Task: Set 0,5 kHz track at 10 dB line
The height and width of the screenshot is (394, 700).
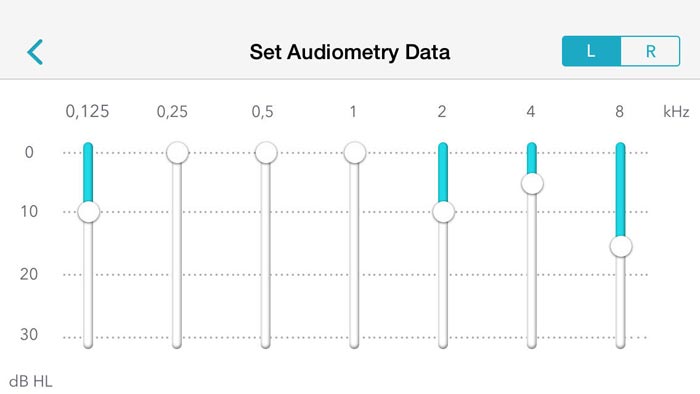Action: point(266,212)
